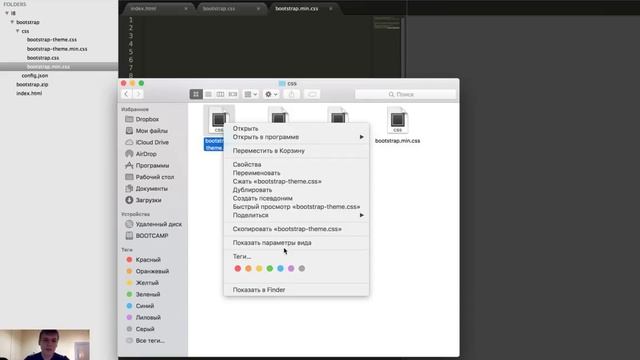Open index.html in editor sidebar
The image size is (640, 360).
tap(29, 93)
